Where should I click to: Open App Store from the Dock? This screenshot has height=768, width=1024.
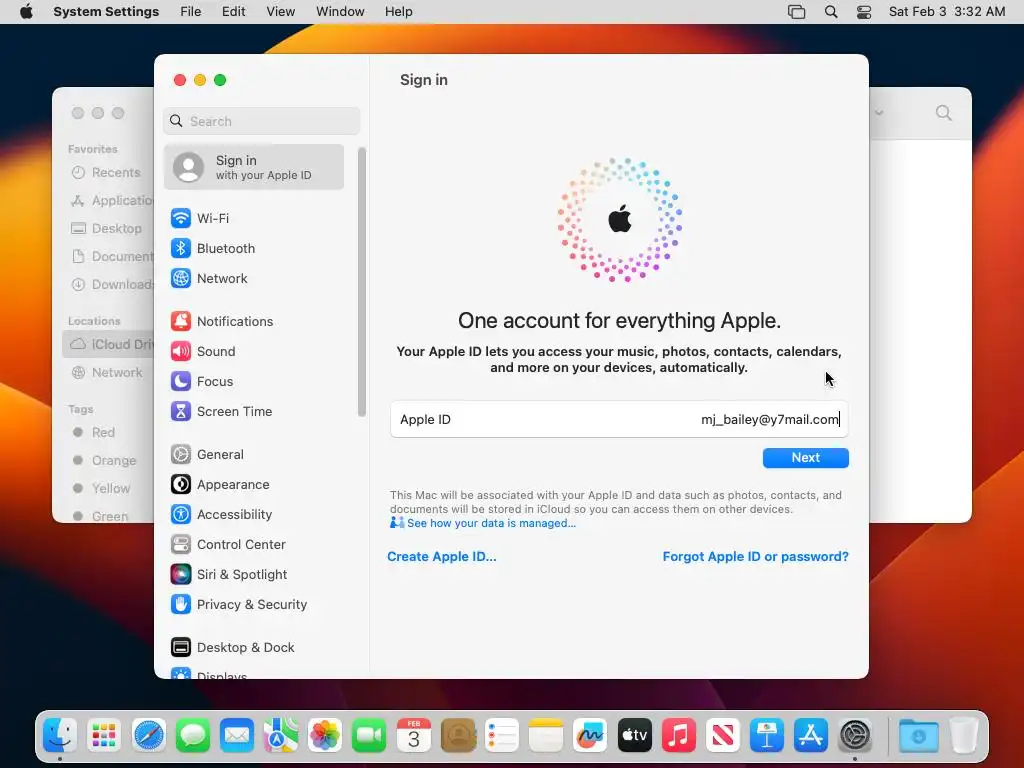click(810, 736)
